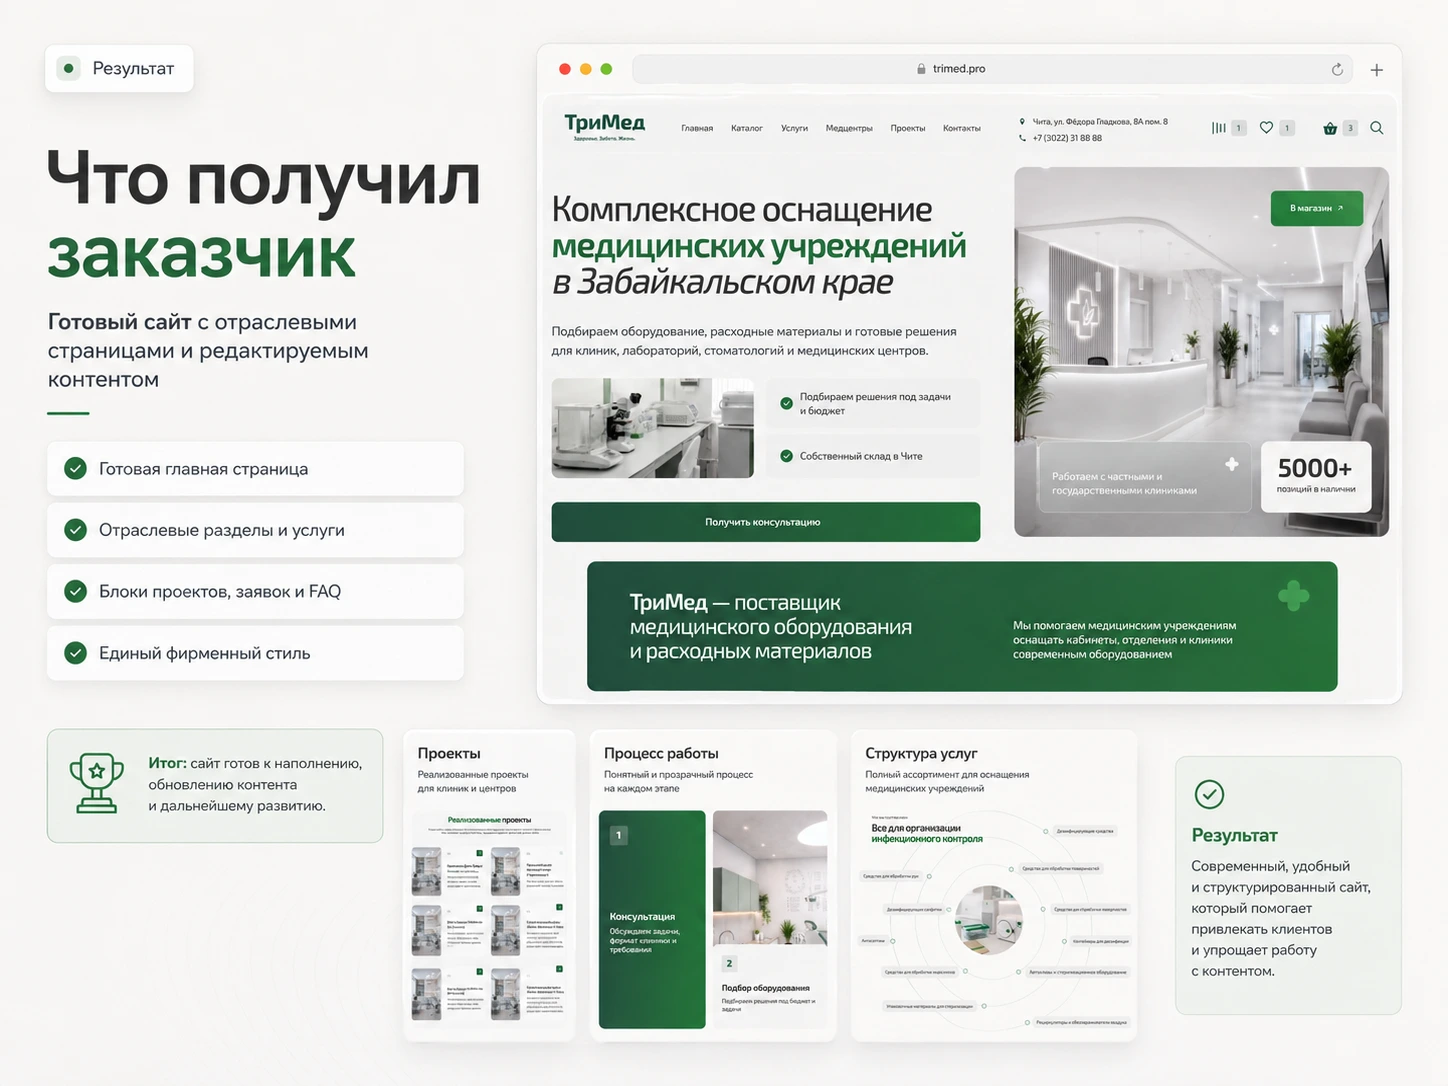Click the phone number +7 (3022) 31 88 88
The height and width of the screenshot is (1086, 1448).
1067,138
